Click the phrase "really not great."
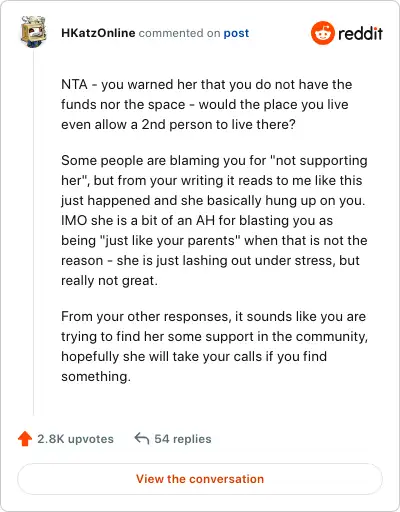This screenshot has height=512, width=400. 109,281
